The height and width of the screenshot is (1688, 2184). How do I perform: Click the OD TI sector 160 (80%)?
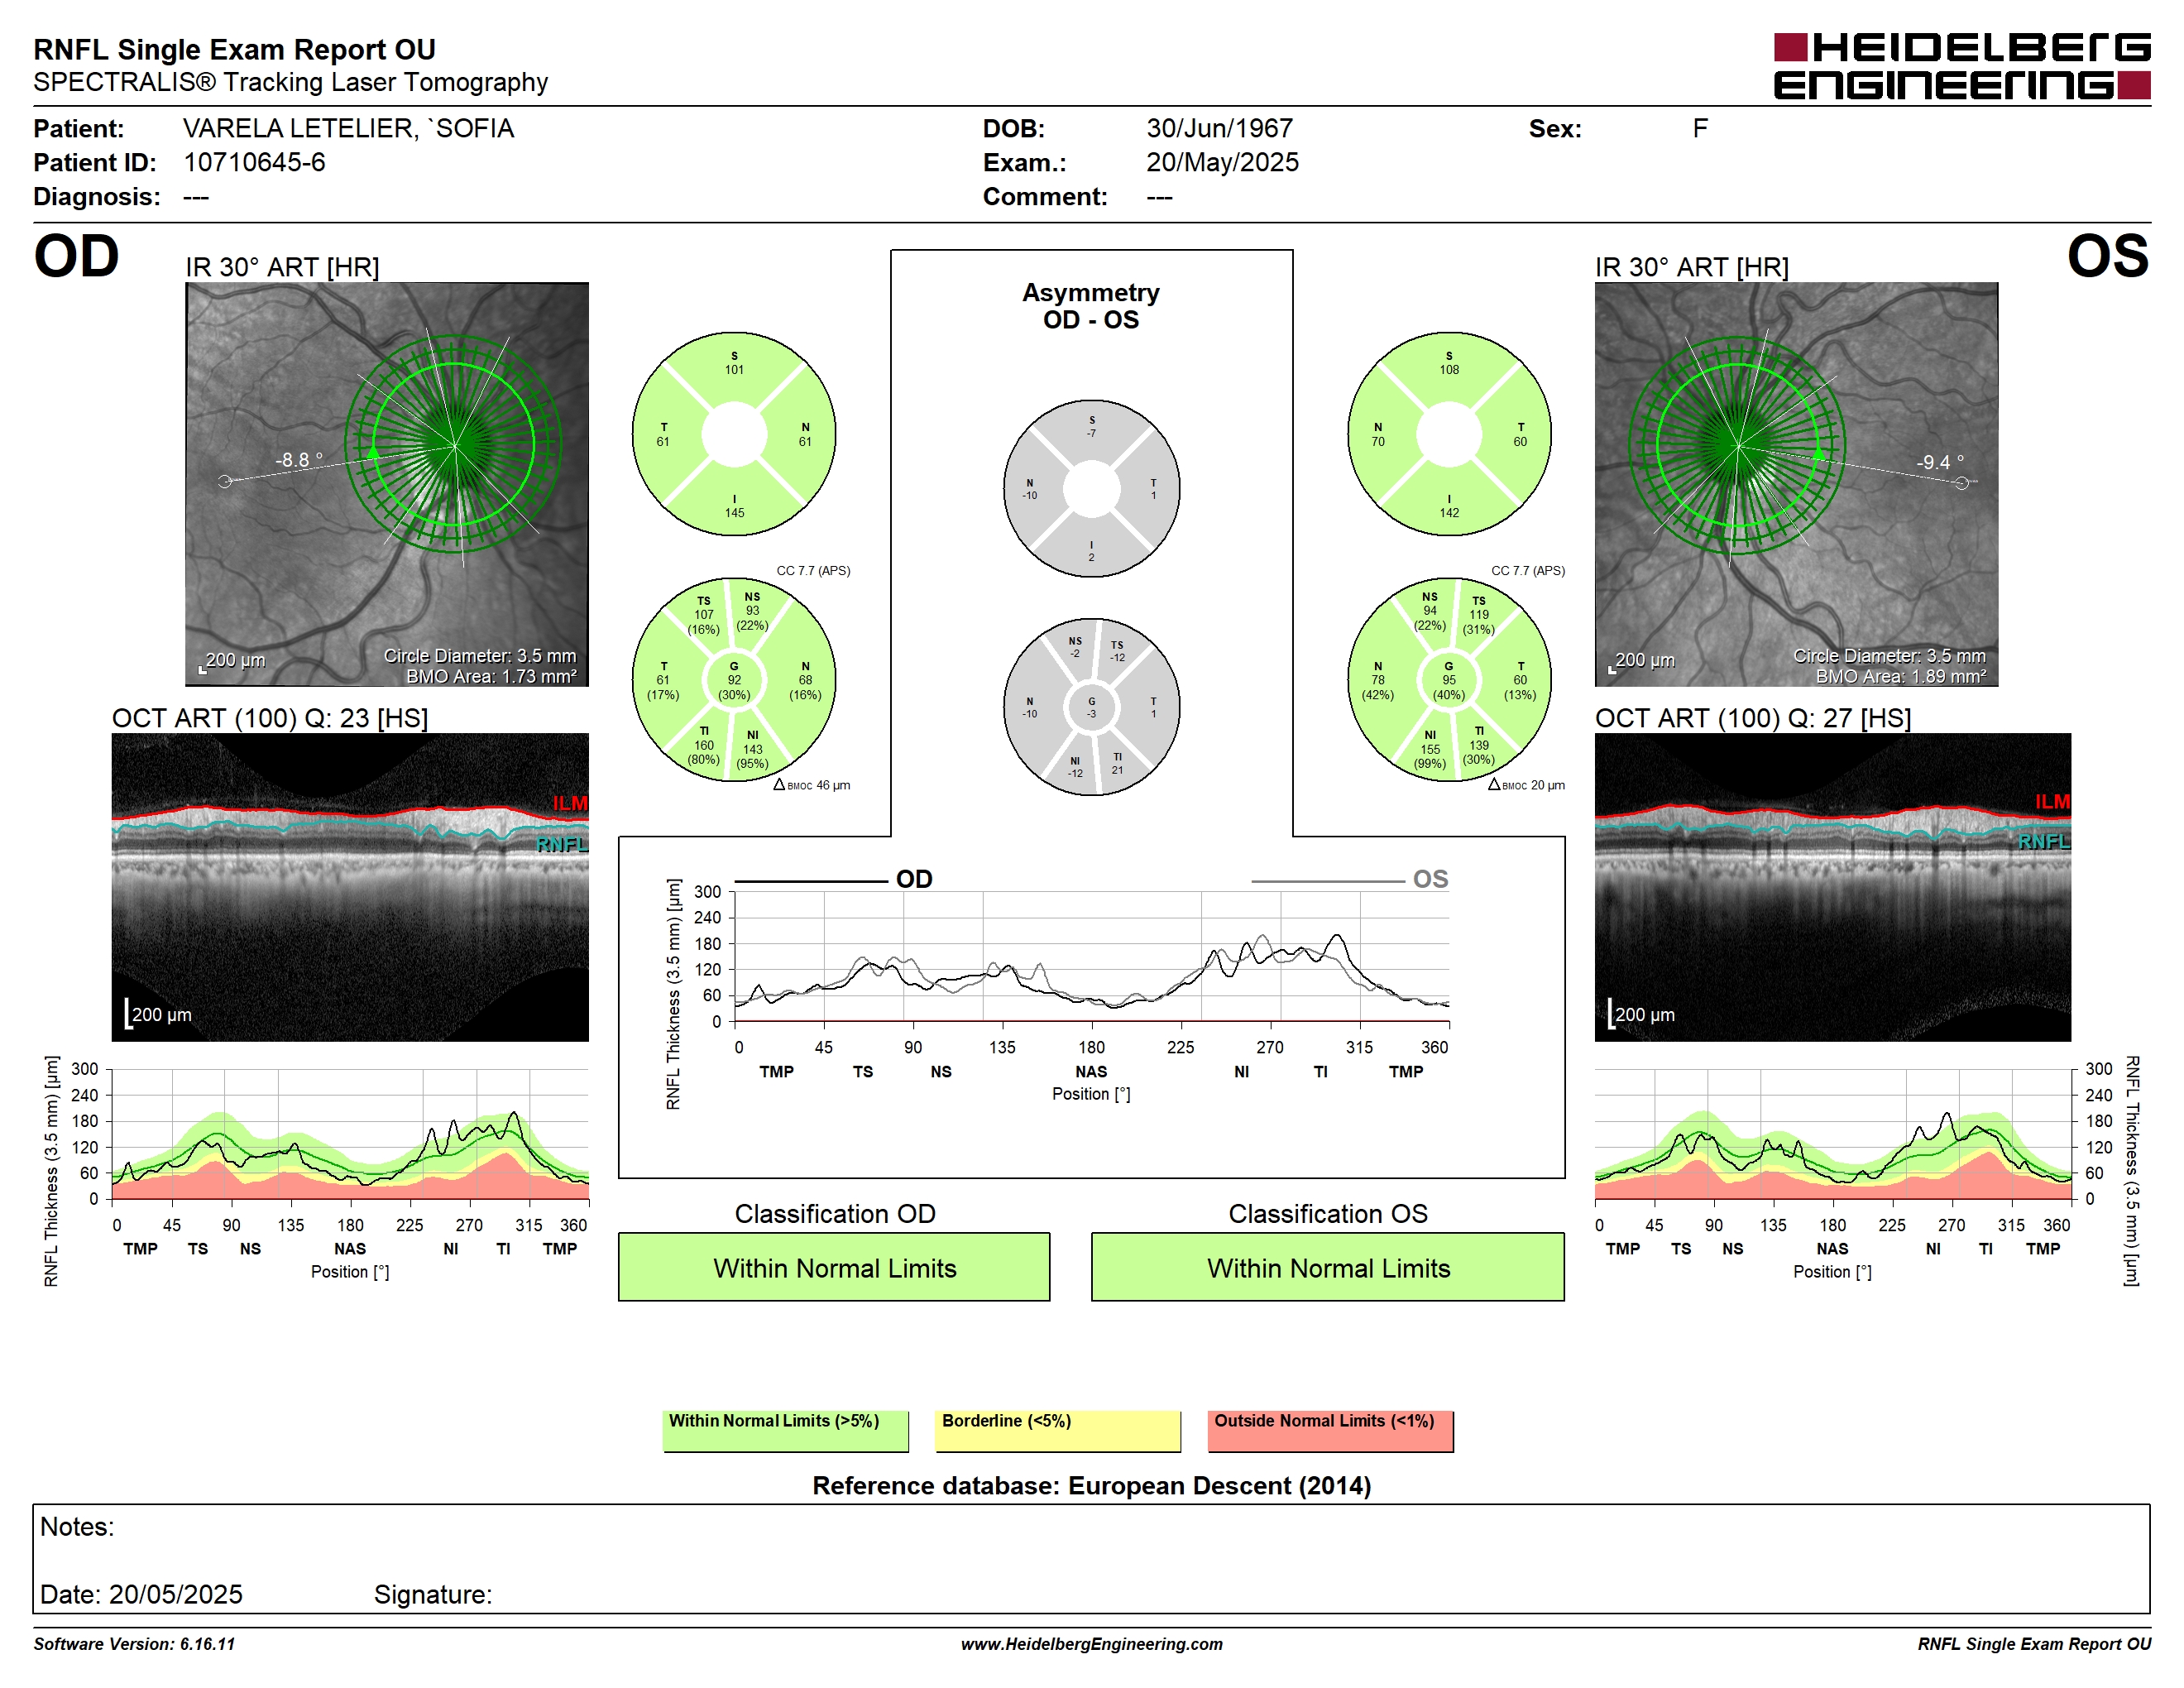pyautogui.click(x=704, y=745)
